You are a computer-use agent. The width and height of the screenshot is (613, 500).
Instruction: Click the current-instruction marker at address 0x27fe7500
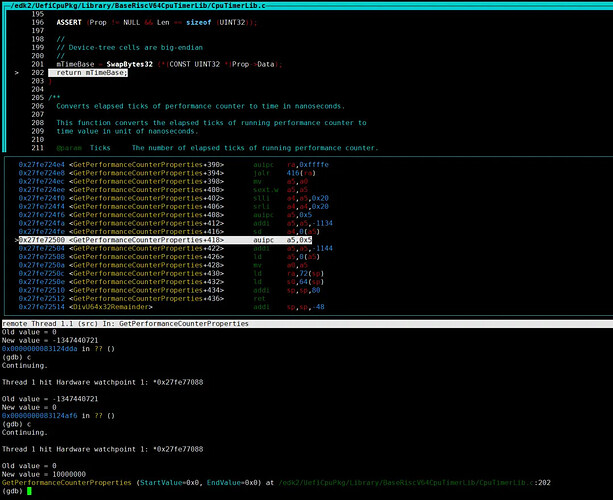pos(16,241)
